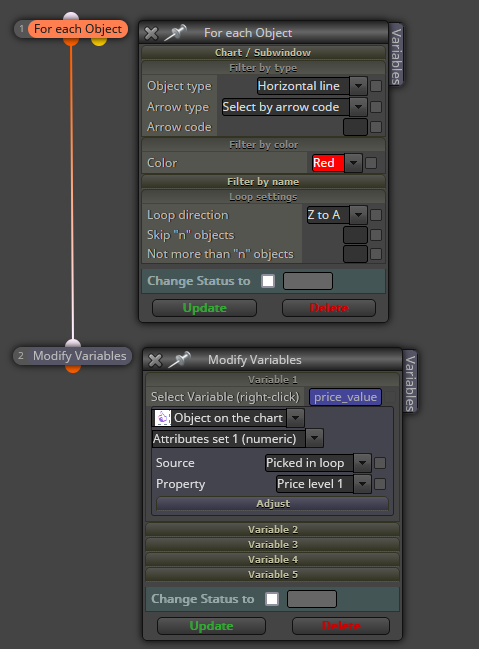The width and height of the screenshot is (479, 649).
Task: Click Update in Modify Variables panel
Action: pyautogui.click(x=211, y=626)
